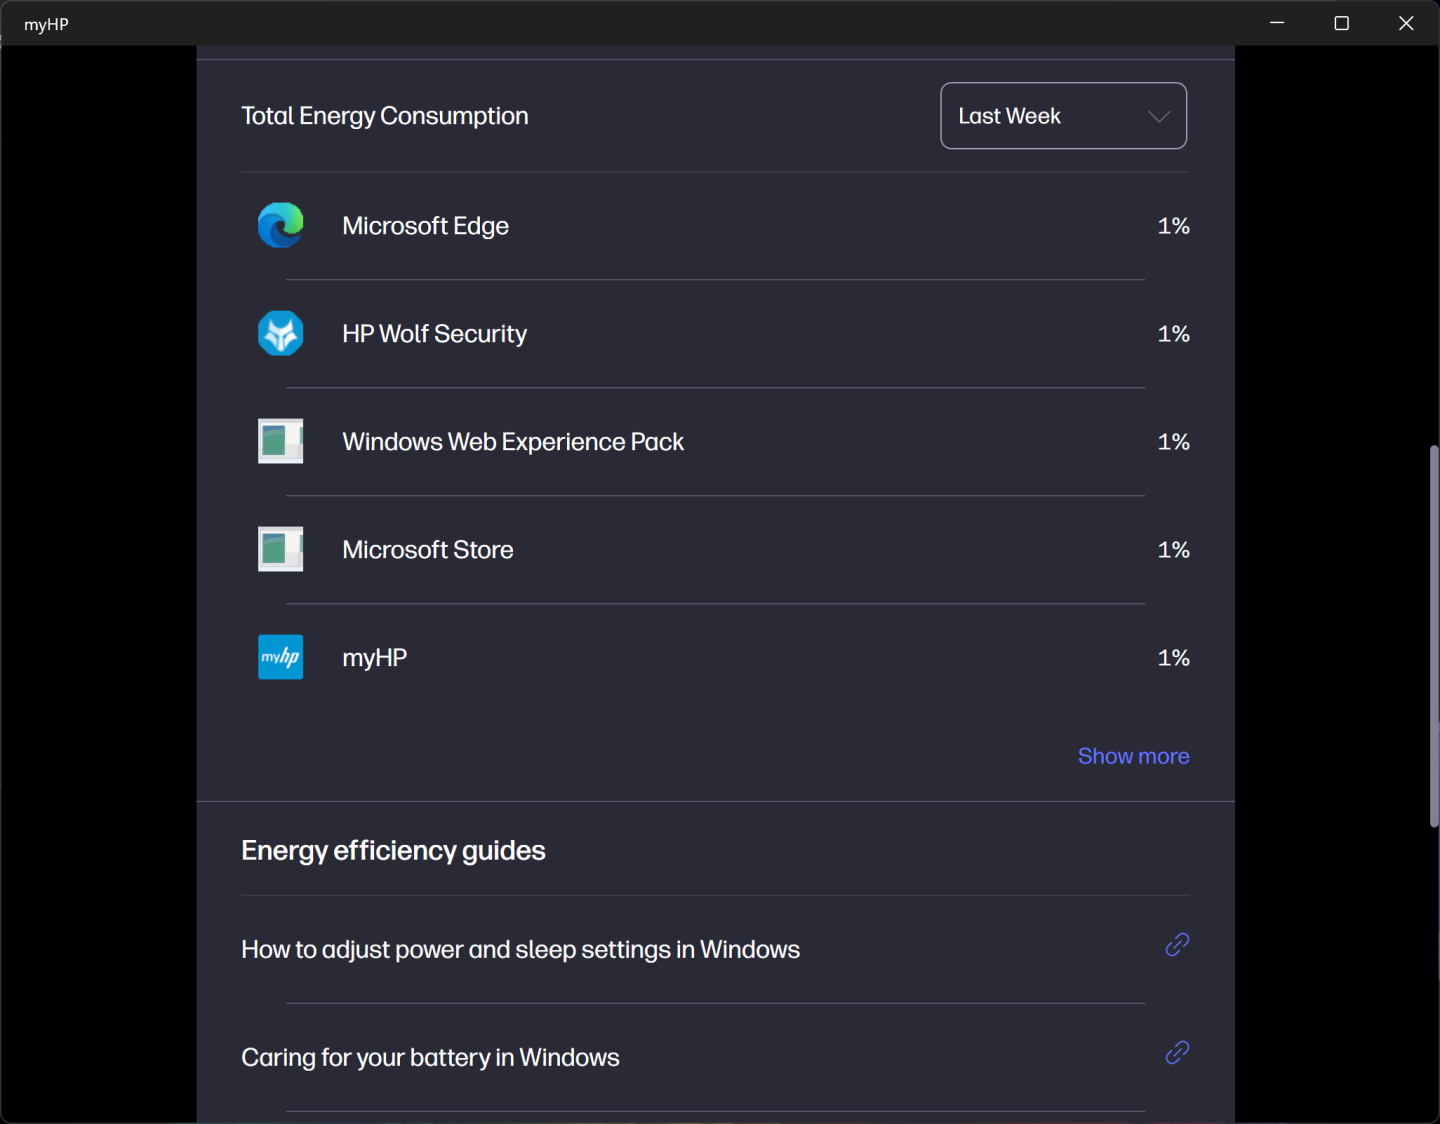Viewport: 1440px width, 1124px height.
Task: Maximize the myHP window
Action: tap(1341, 23)
